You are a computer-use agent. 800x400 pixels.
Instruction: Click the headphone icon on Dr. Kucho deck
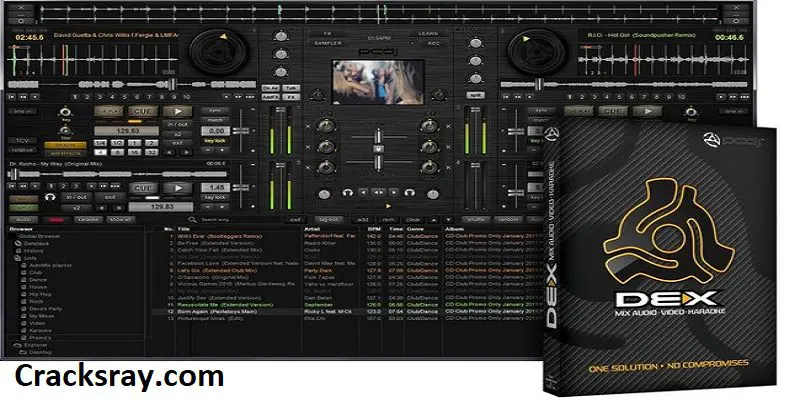[x=51, y=196]
